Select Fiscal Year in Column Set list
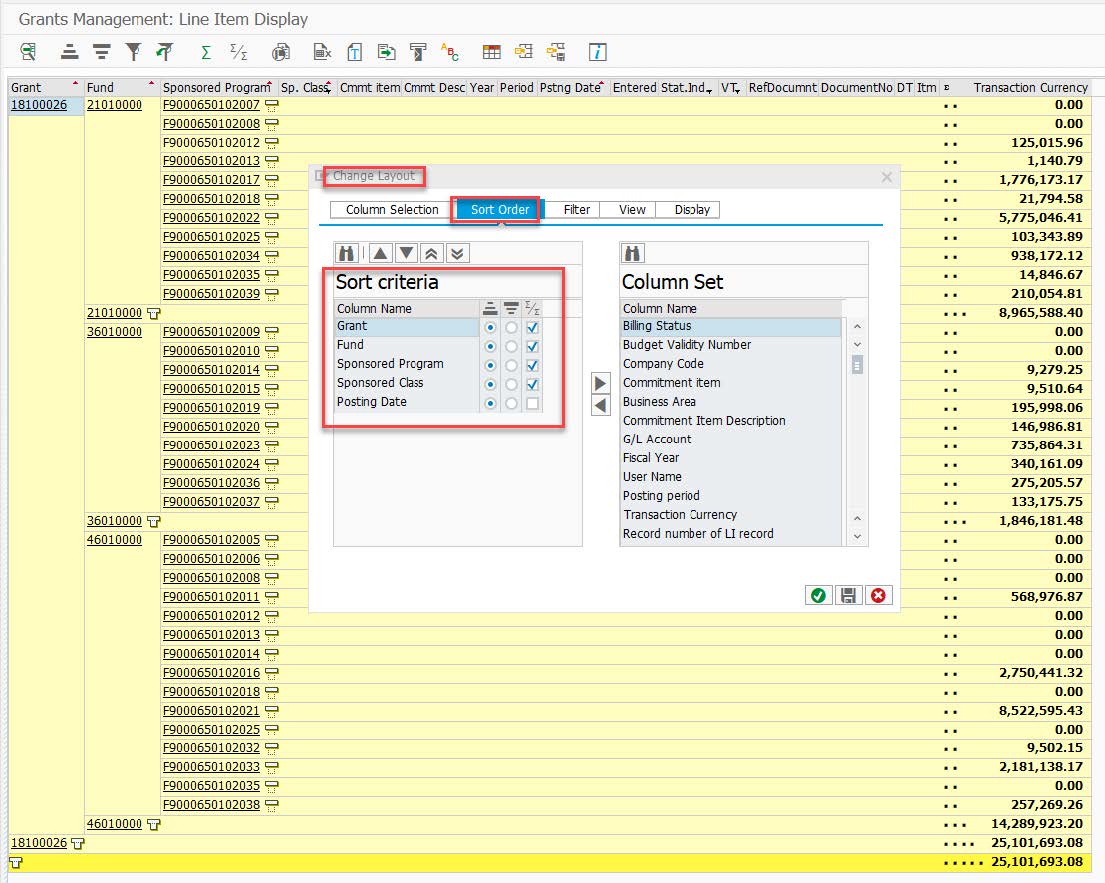1105x883 pixels. click(651, 458)
